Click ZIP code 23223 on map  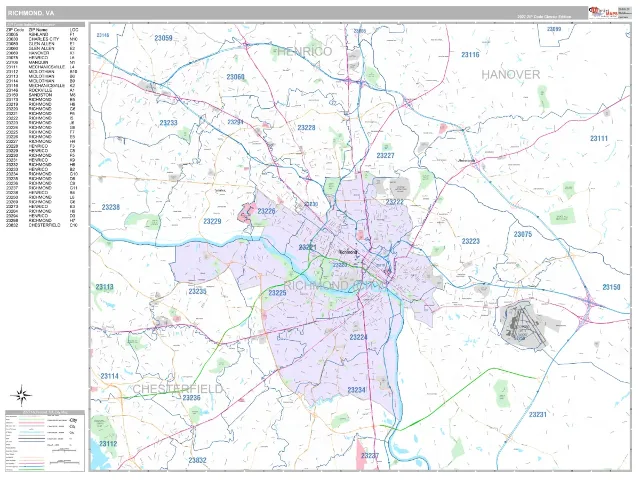pos(471,241)
